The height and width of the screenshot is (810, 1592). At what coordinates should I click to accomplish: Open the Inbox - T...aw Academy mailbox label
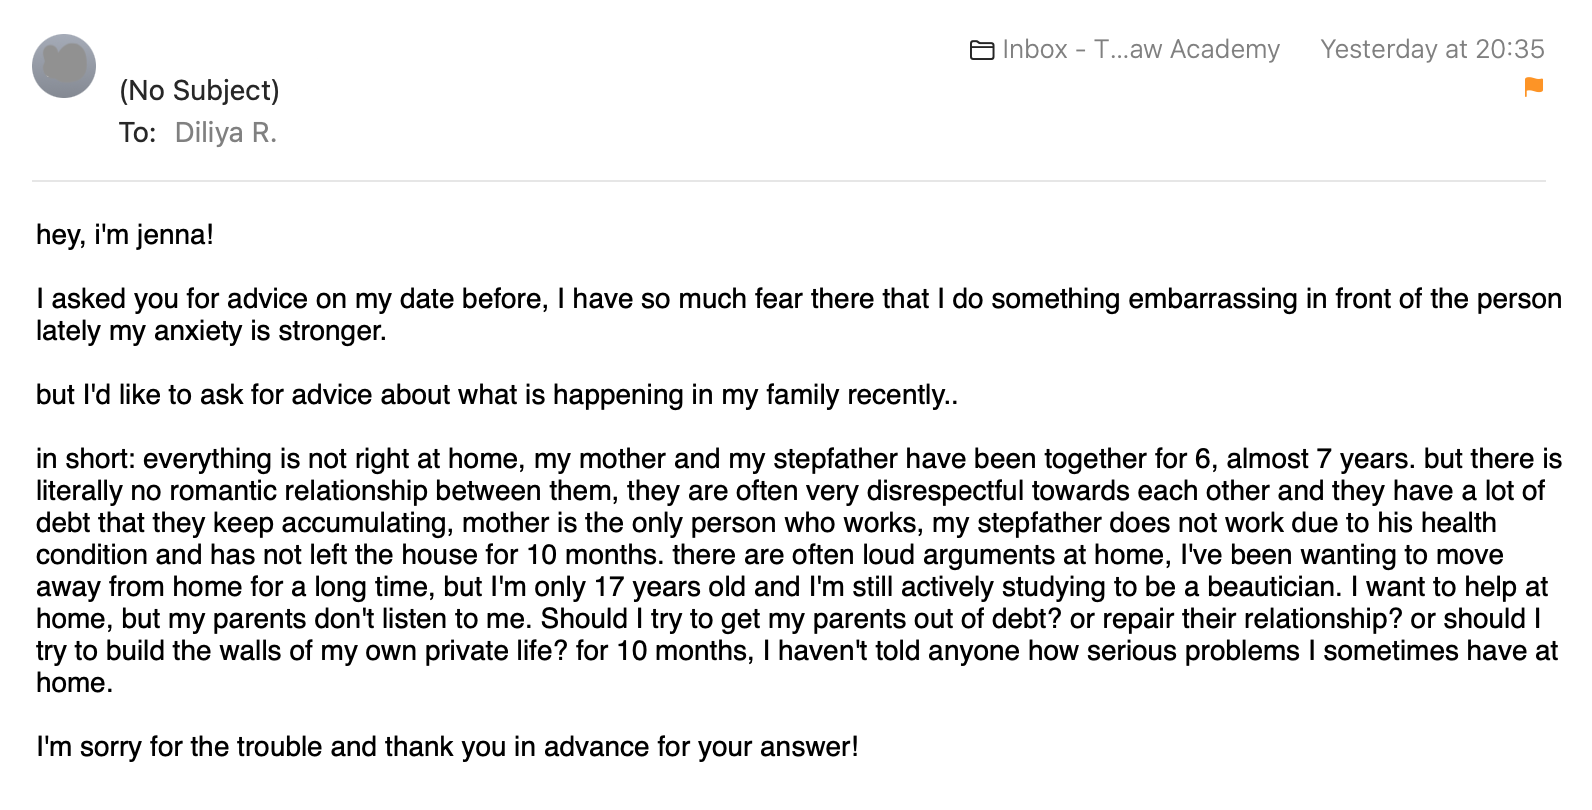tap(1140, 49)
